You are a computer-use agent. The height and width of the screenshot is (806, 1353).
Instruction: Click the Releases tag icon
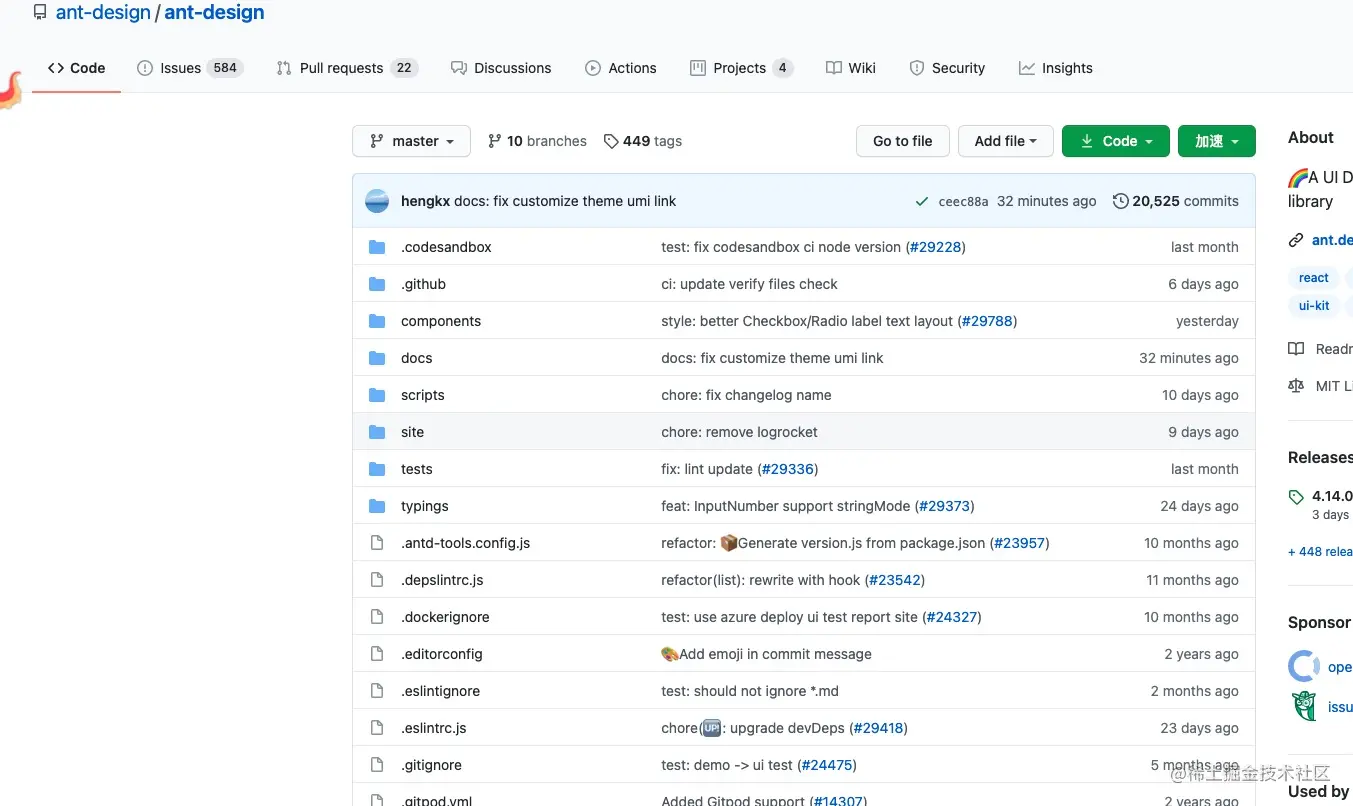(x=1296, y=497)
